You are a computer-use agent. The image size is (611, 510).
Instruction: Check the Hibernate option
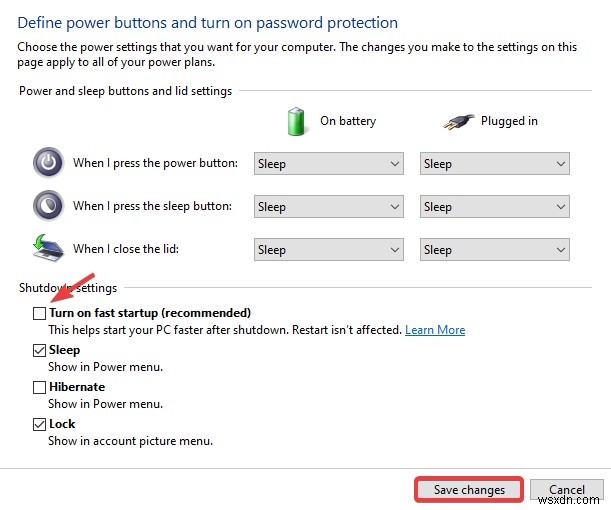click(x=40, y=387)
